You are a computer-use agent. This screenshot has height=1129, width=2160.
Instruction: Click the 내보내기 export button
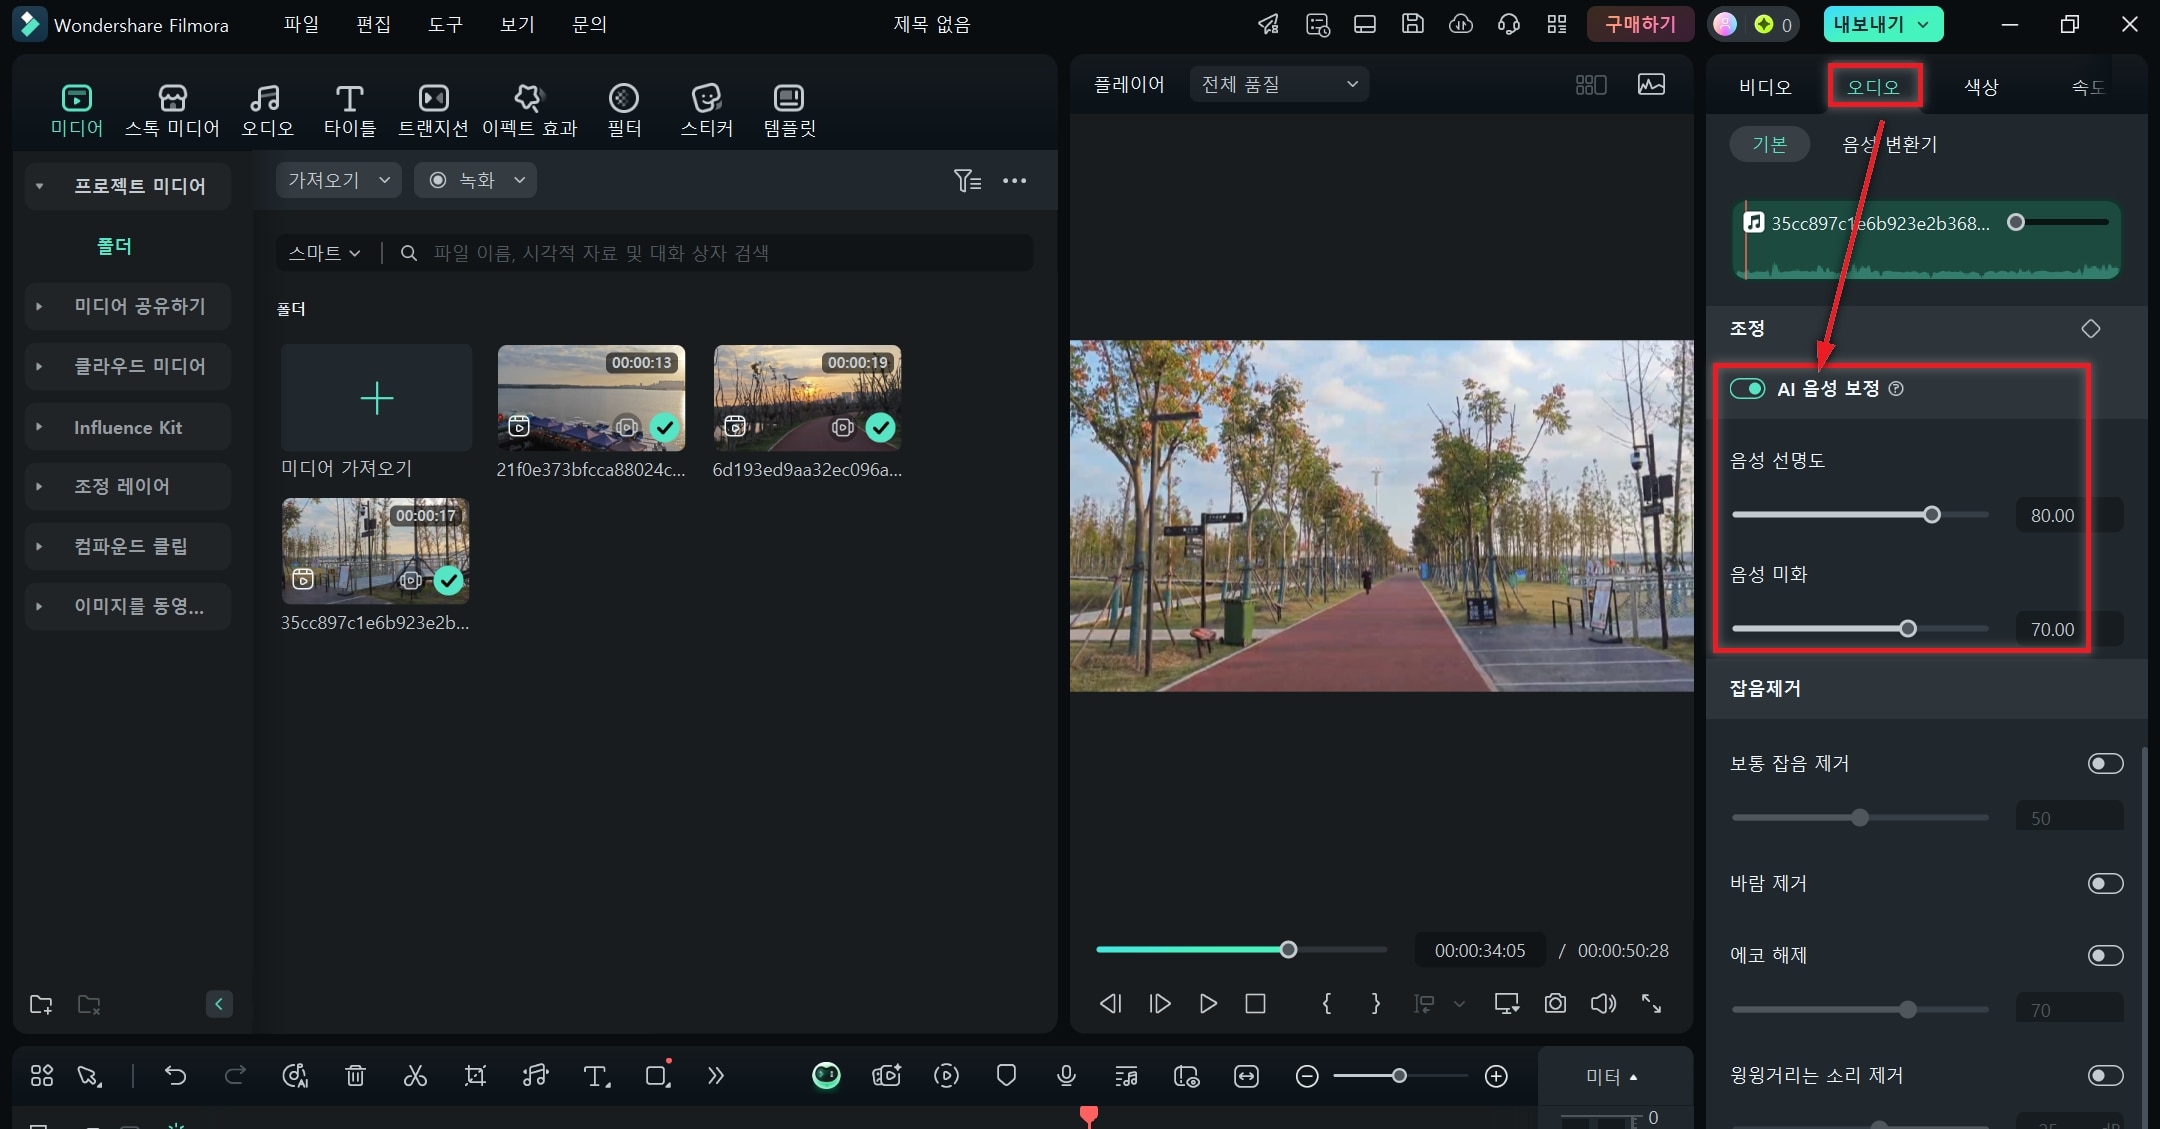pos(1883,24)
